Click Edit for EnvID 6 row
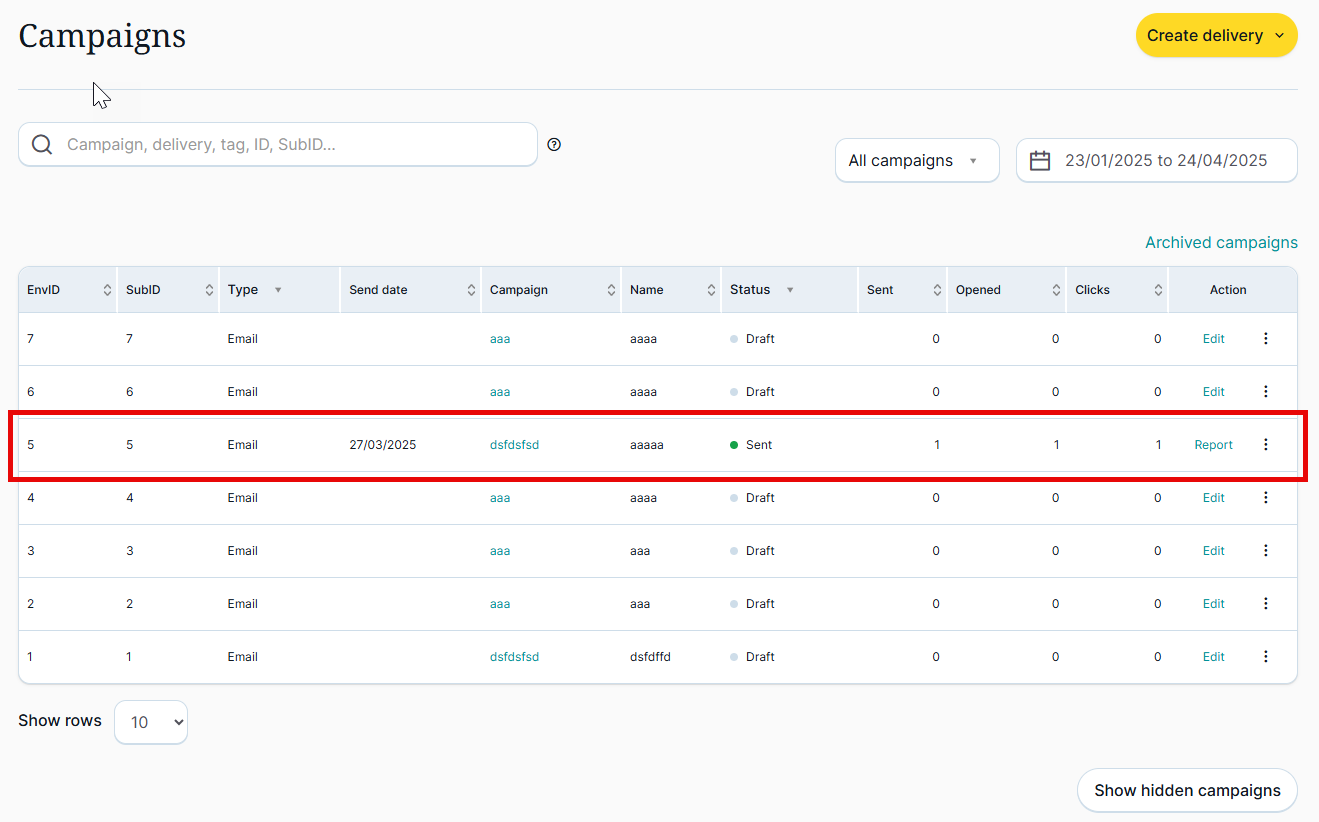Viewport: 1319px width, 822px height. coord(1213,392)
